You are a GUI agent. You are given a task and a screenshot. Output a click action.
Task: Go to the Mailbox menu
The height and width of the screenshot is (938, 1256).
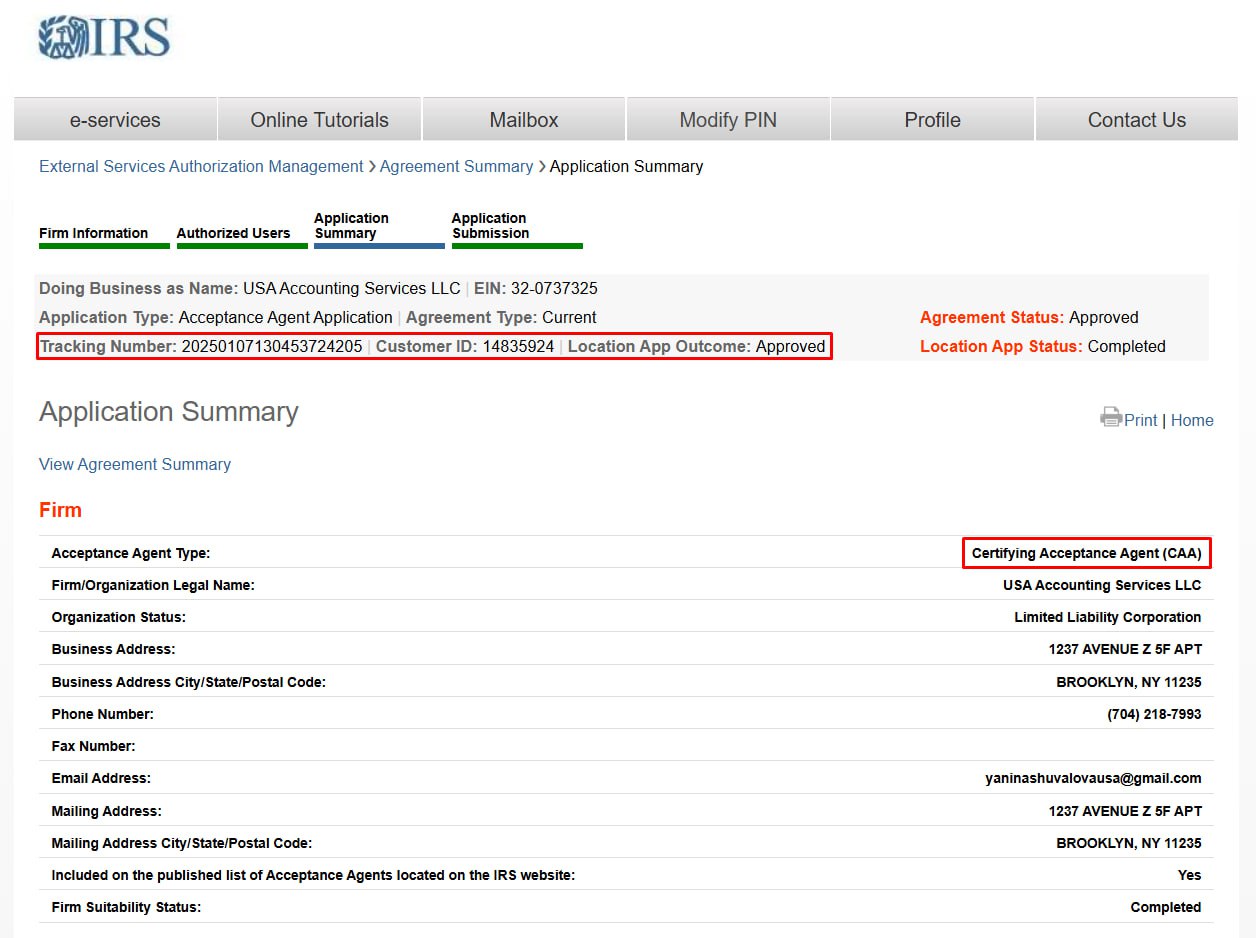524,120
